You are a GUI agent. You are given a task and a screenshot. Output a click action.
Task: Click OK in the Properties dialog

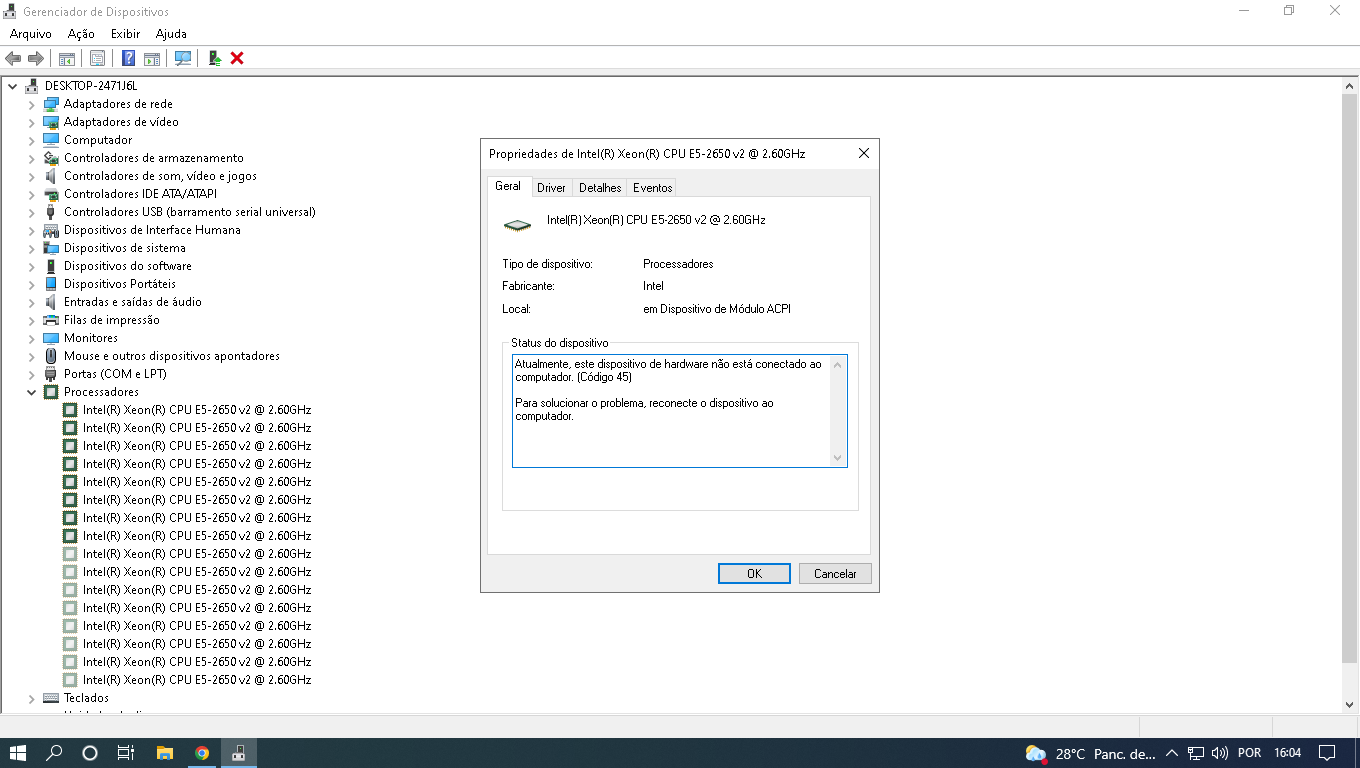[754, 574]
